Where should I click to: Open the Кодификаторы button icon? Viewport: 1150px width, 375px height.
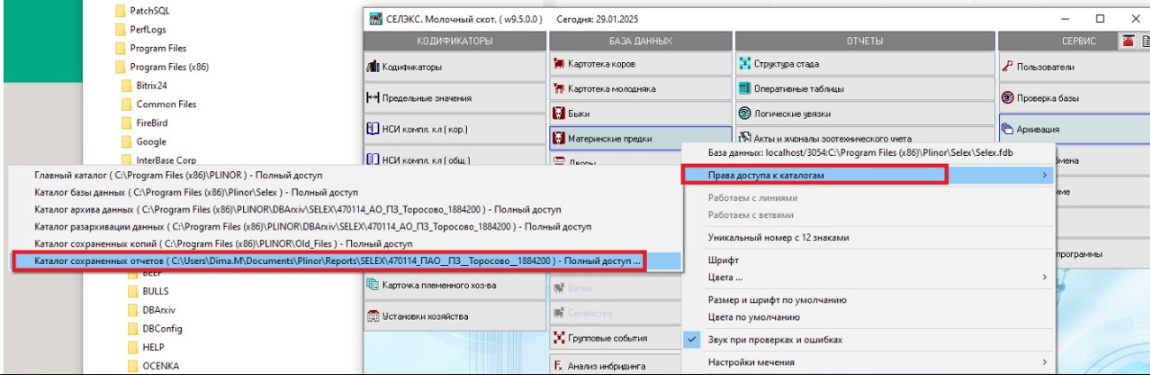(373, 67)
